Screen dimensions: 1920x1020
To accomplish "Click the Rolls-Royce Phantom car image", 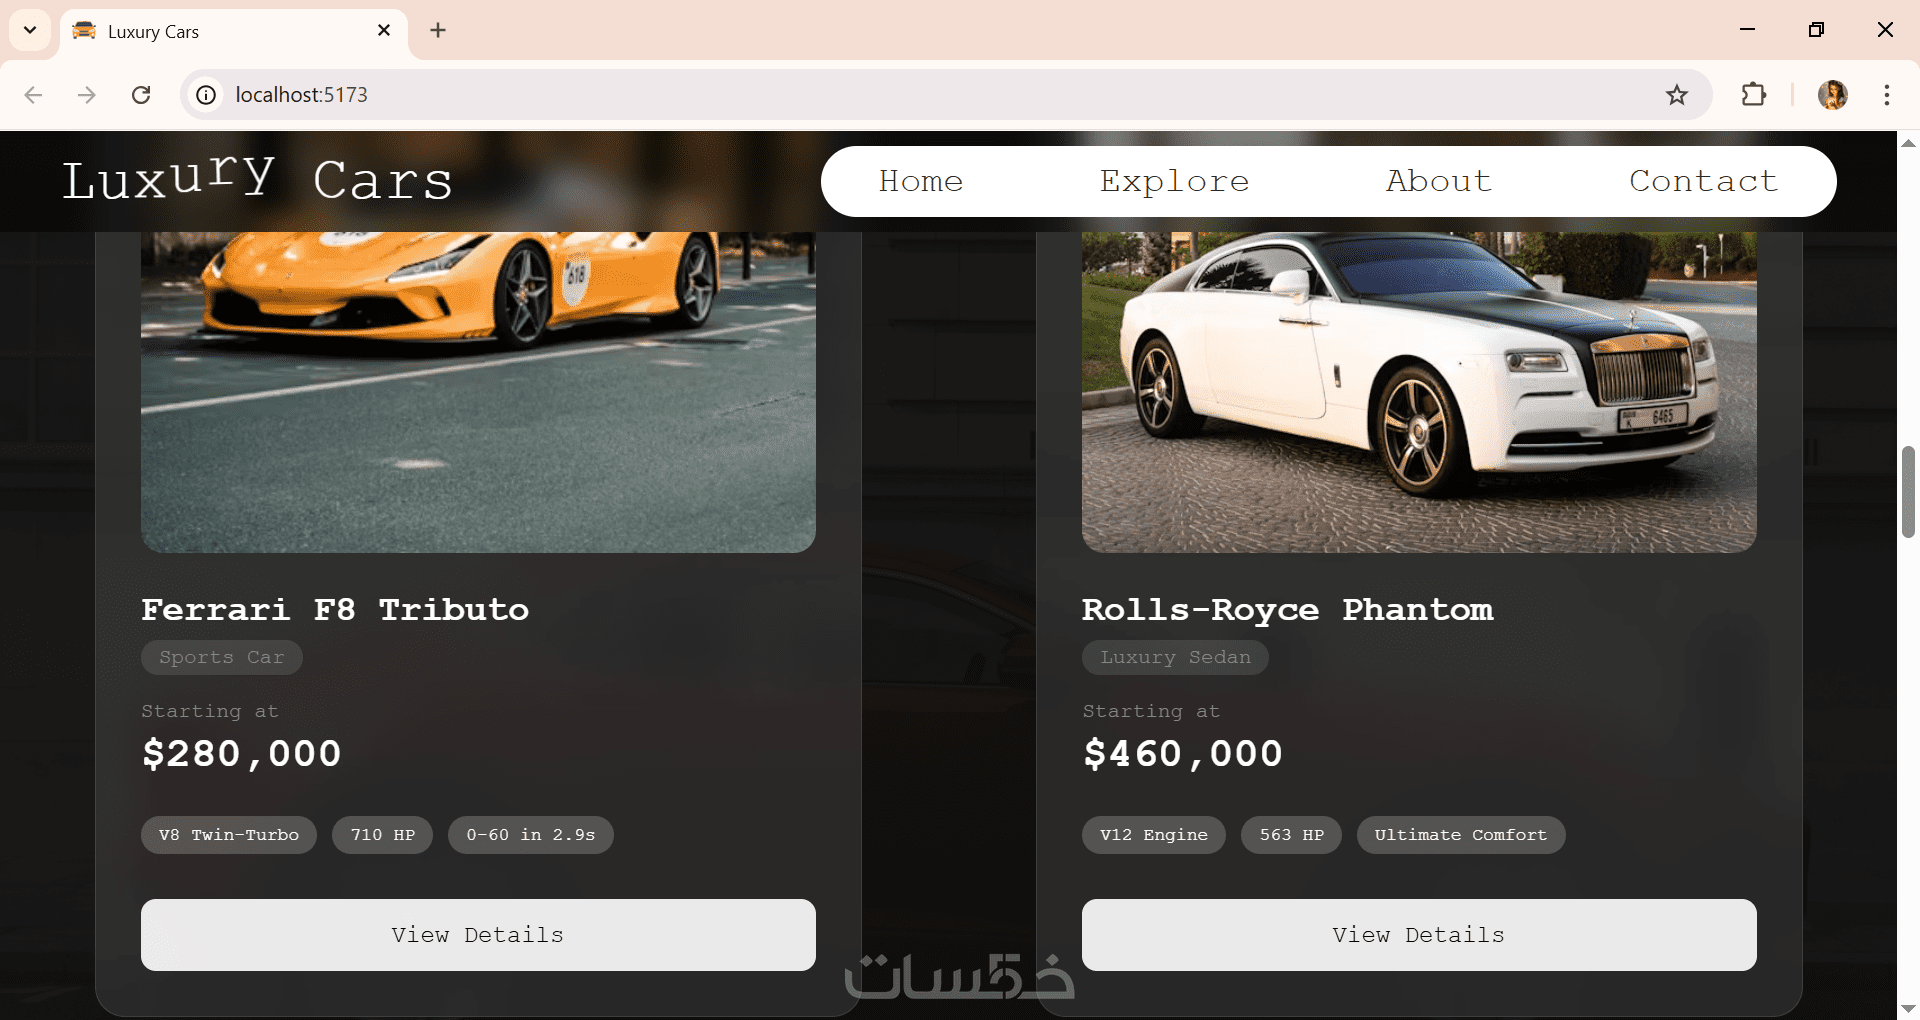I will 1419,392.
